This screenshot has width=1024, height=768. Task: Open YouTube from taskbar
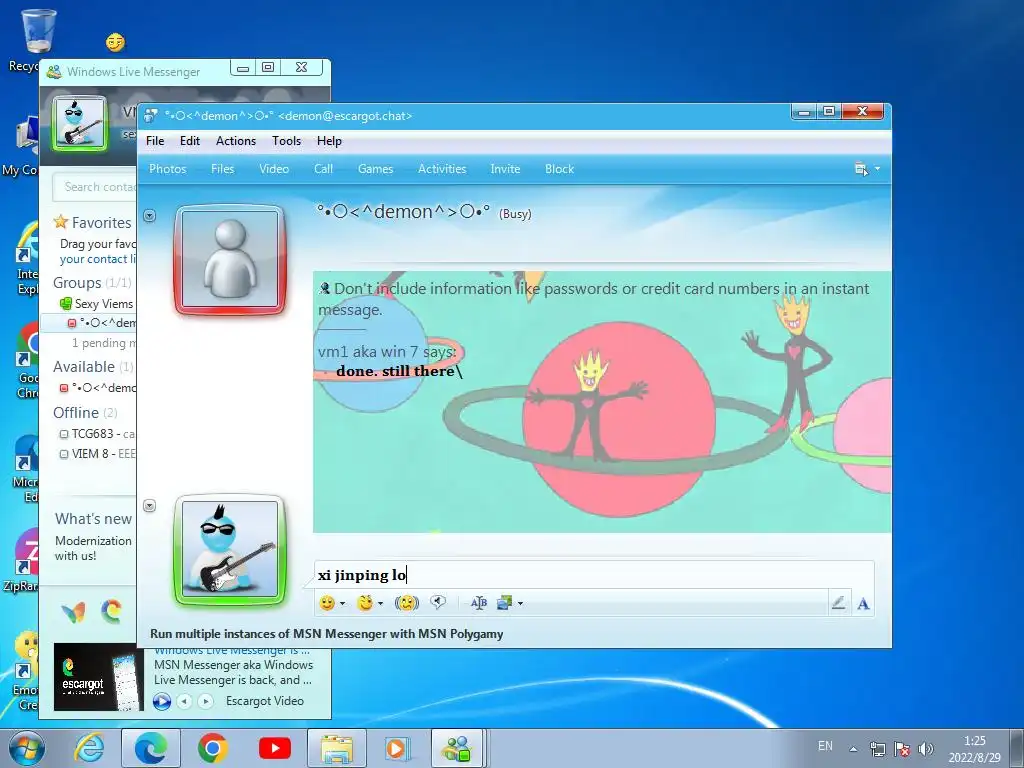click(275, 748)
